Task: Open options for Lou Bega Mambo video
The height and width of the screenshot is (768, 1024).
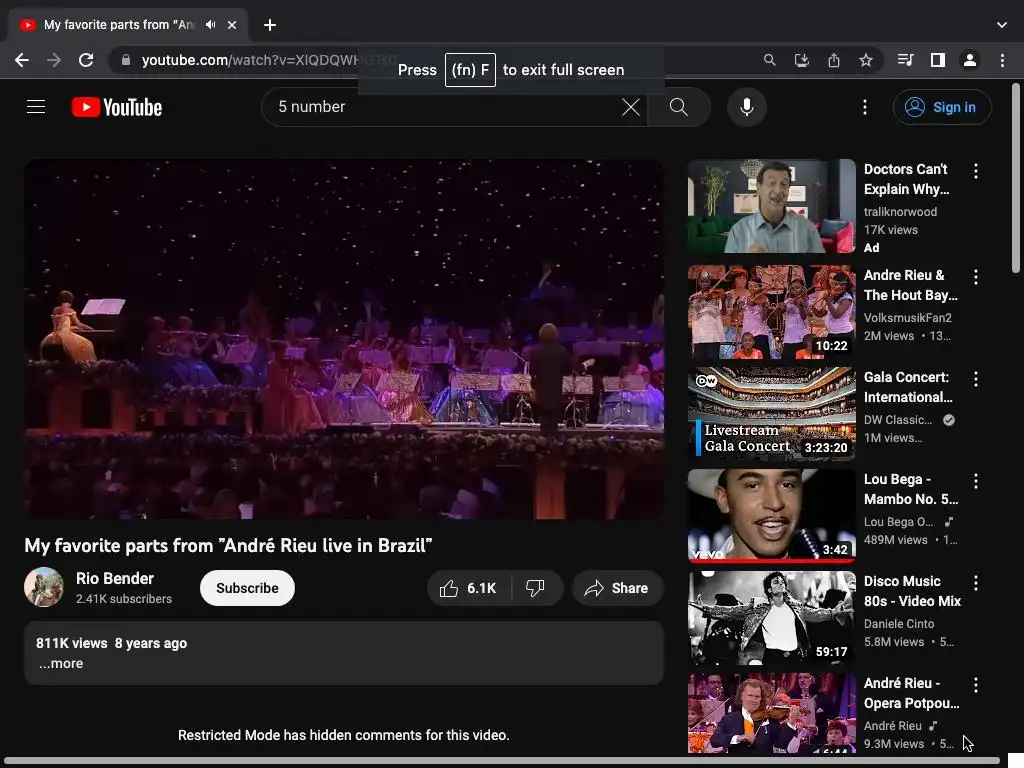Action: coord(976,481)
